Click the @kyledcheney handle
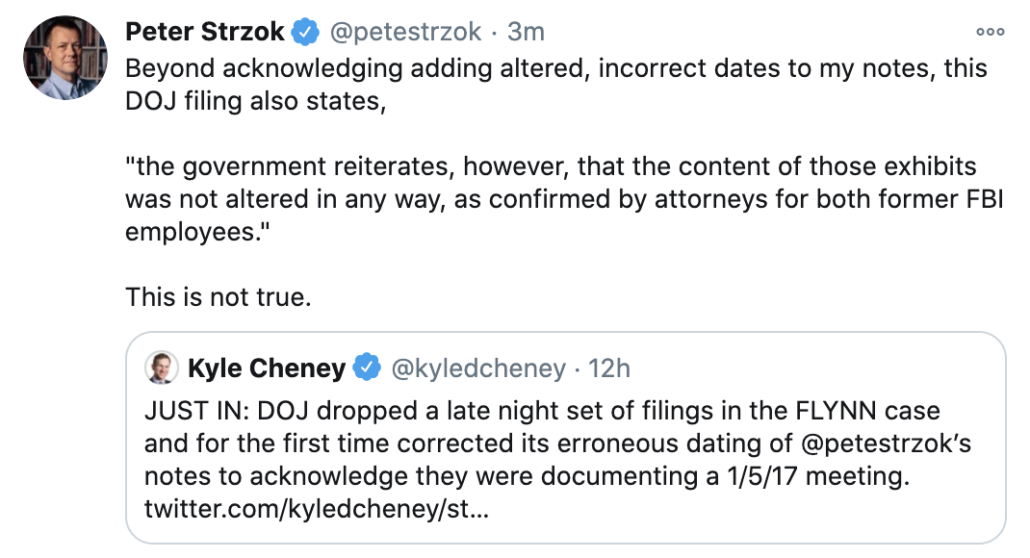This screenshot has width=1030, height=558. point(478,369)
